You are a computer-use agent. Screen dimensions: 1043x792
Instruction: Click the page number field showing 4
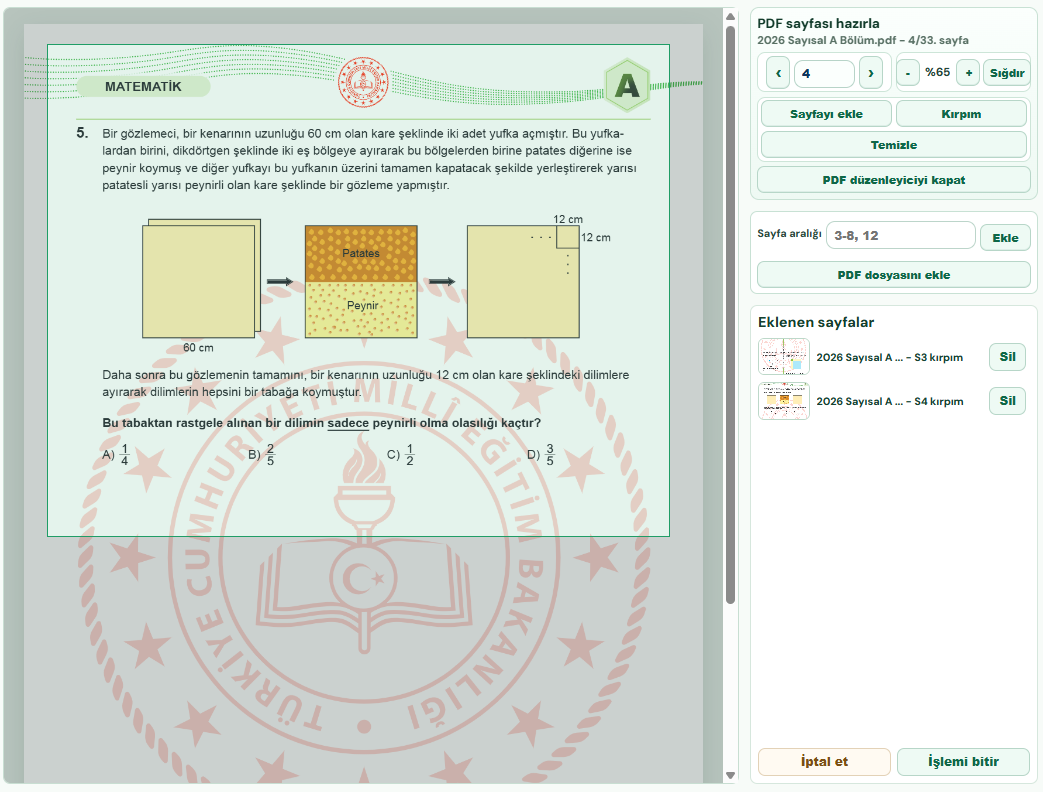824,73
